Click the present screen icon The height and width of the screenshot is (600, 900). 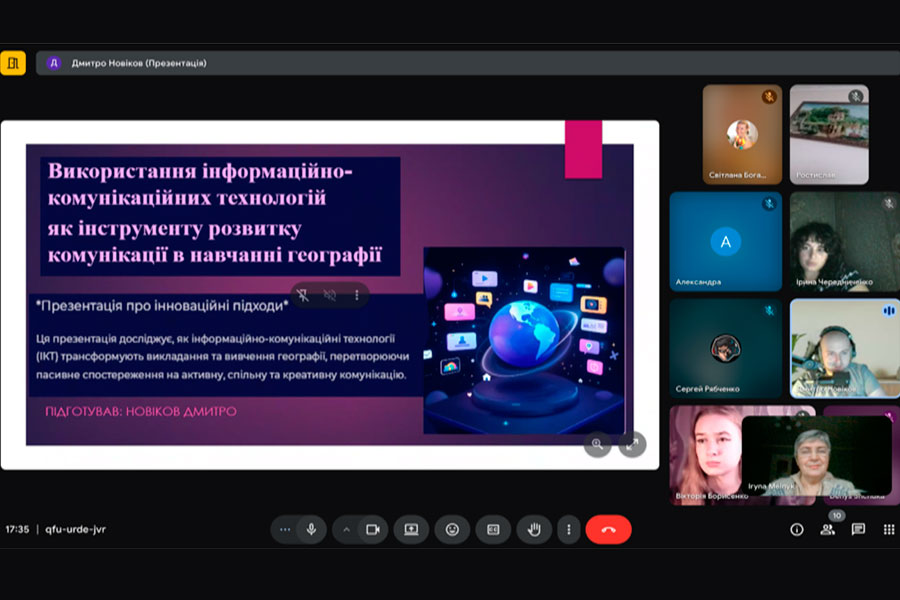[x=410, y=529]
